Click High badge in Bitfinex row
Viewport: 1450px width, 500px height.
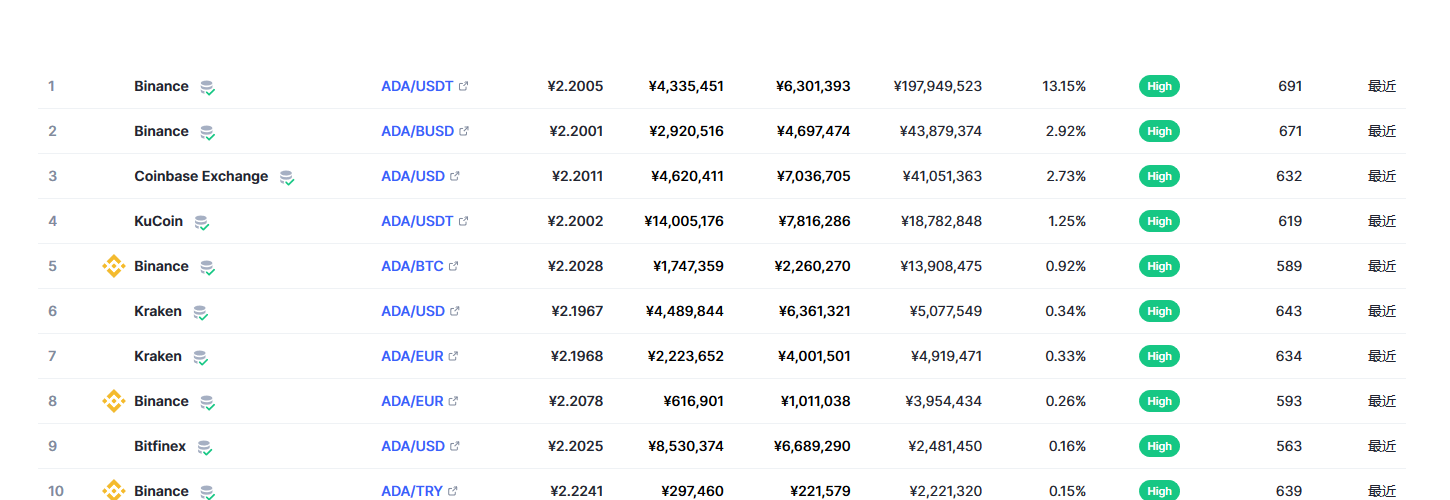(x=1159, y=446)
